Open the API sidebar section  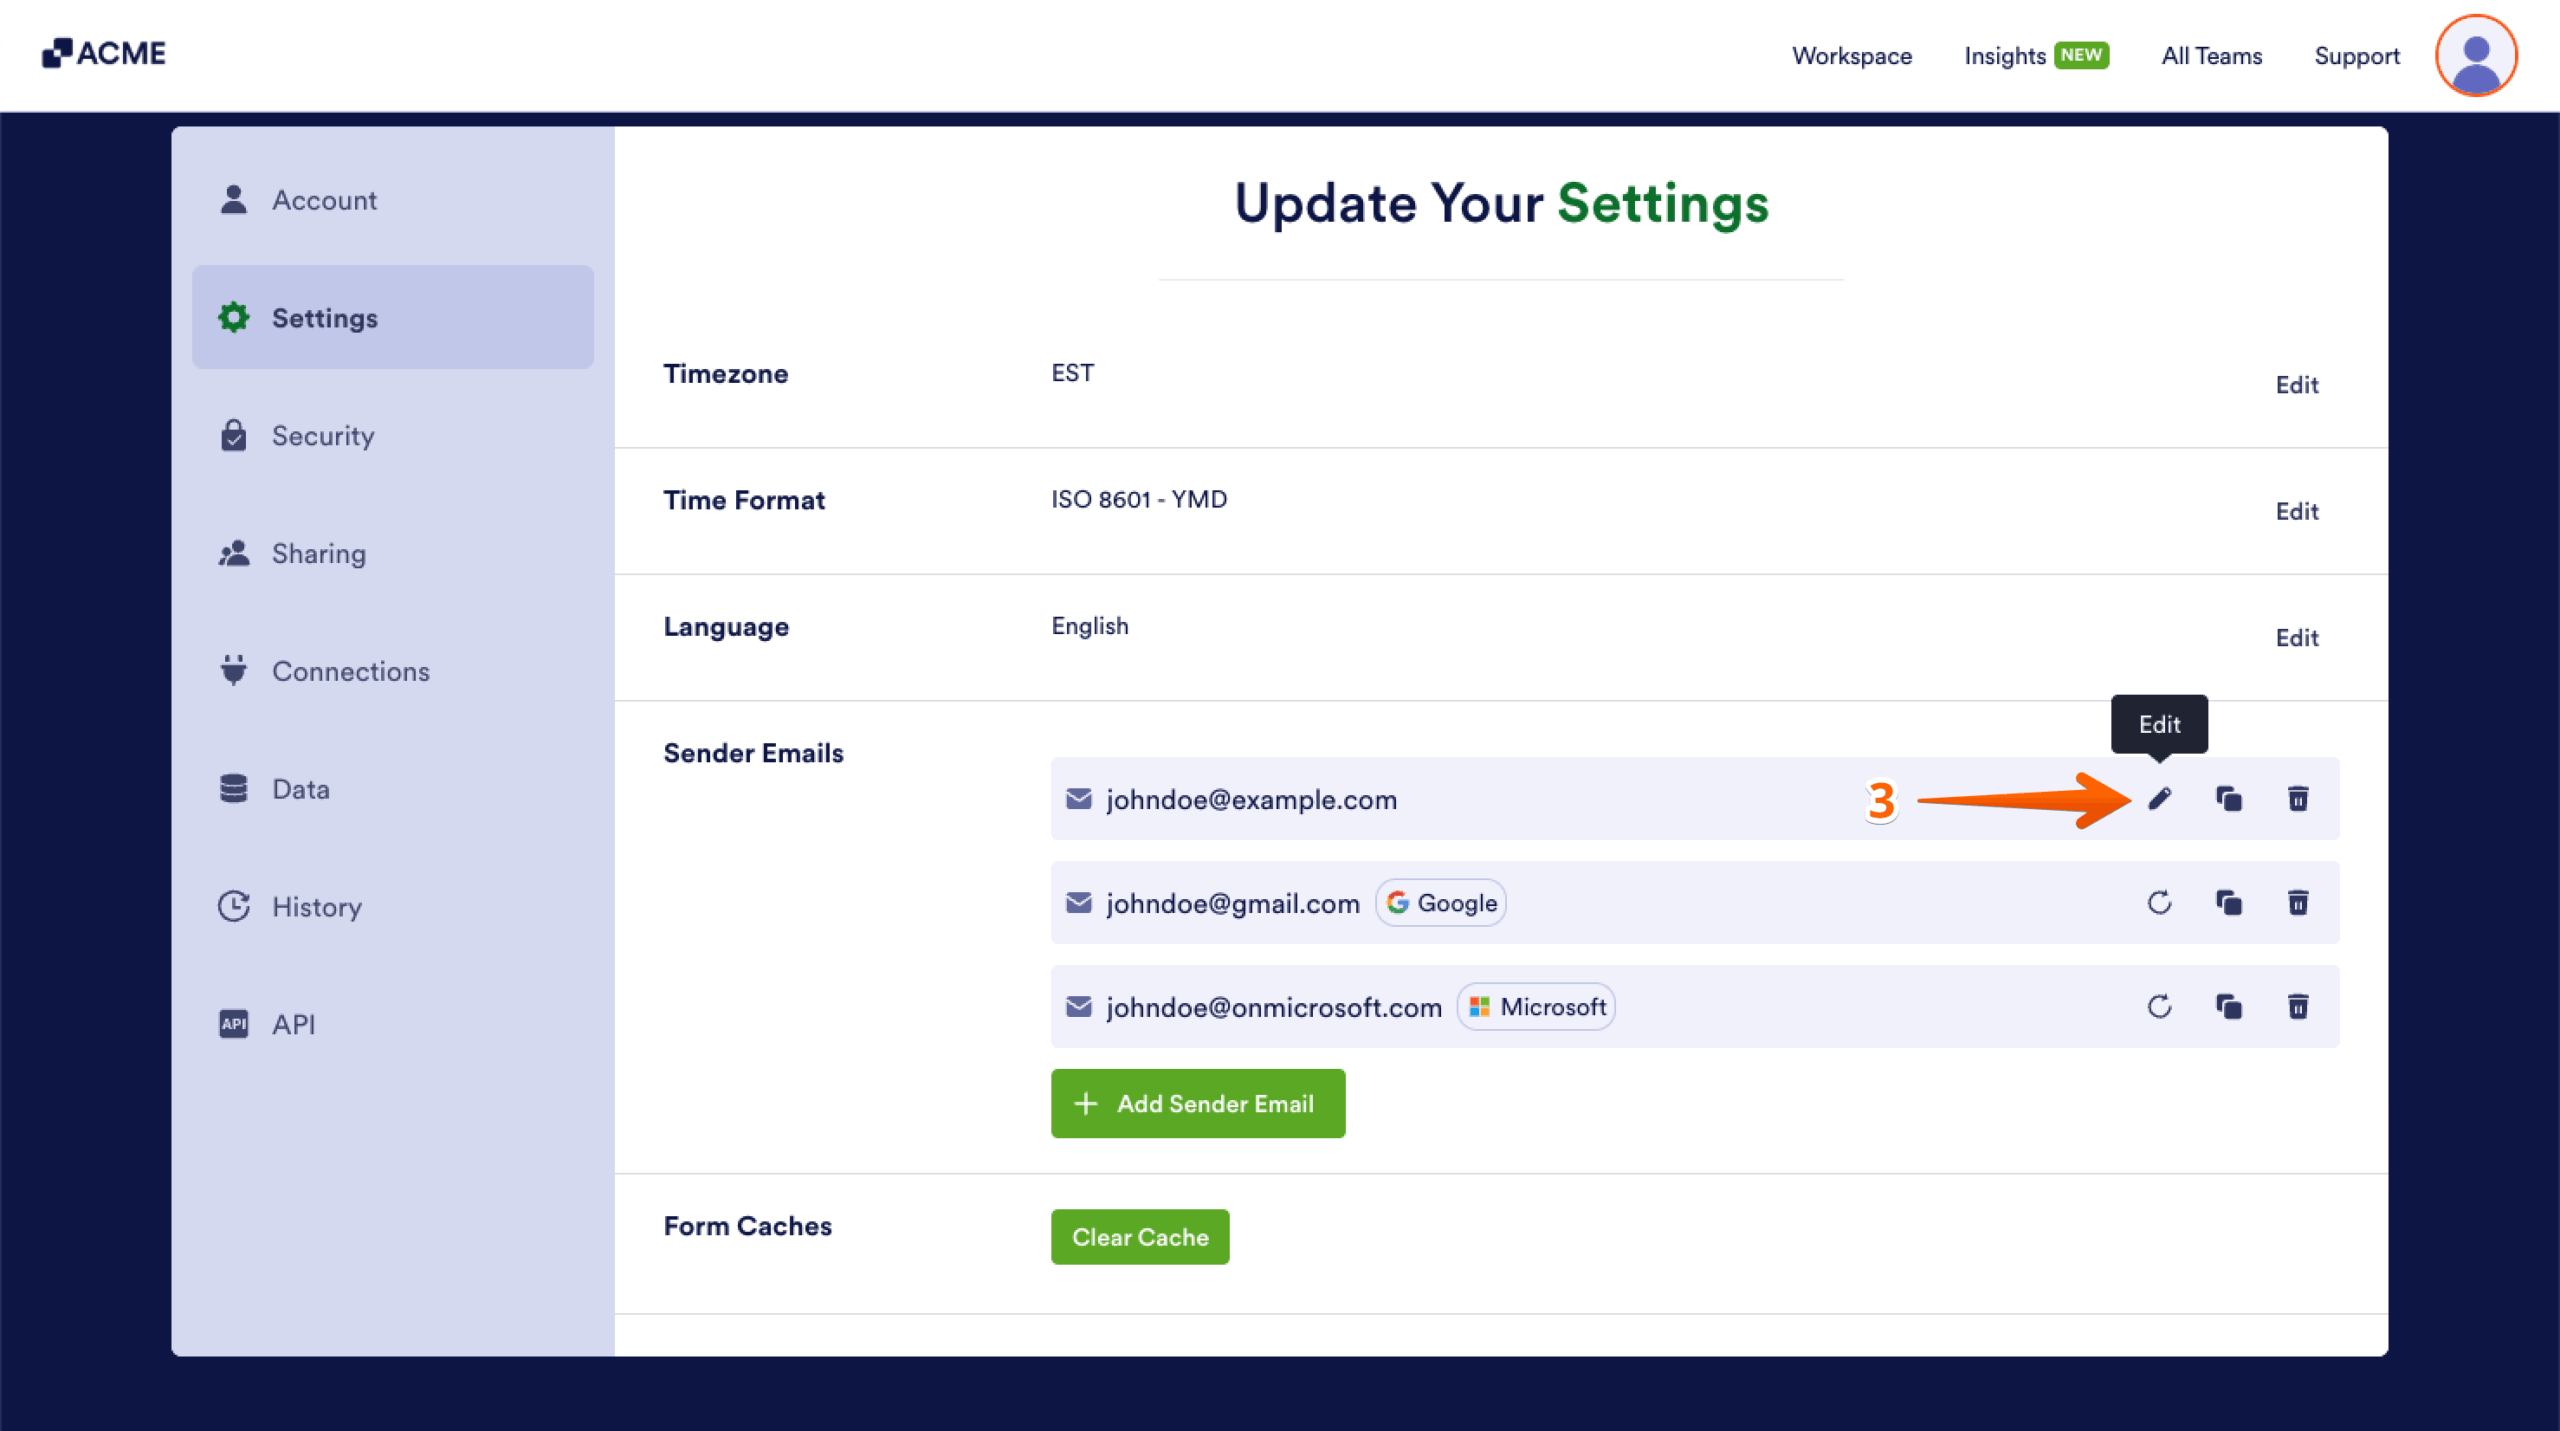(x=293, y=1024)
